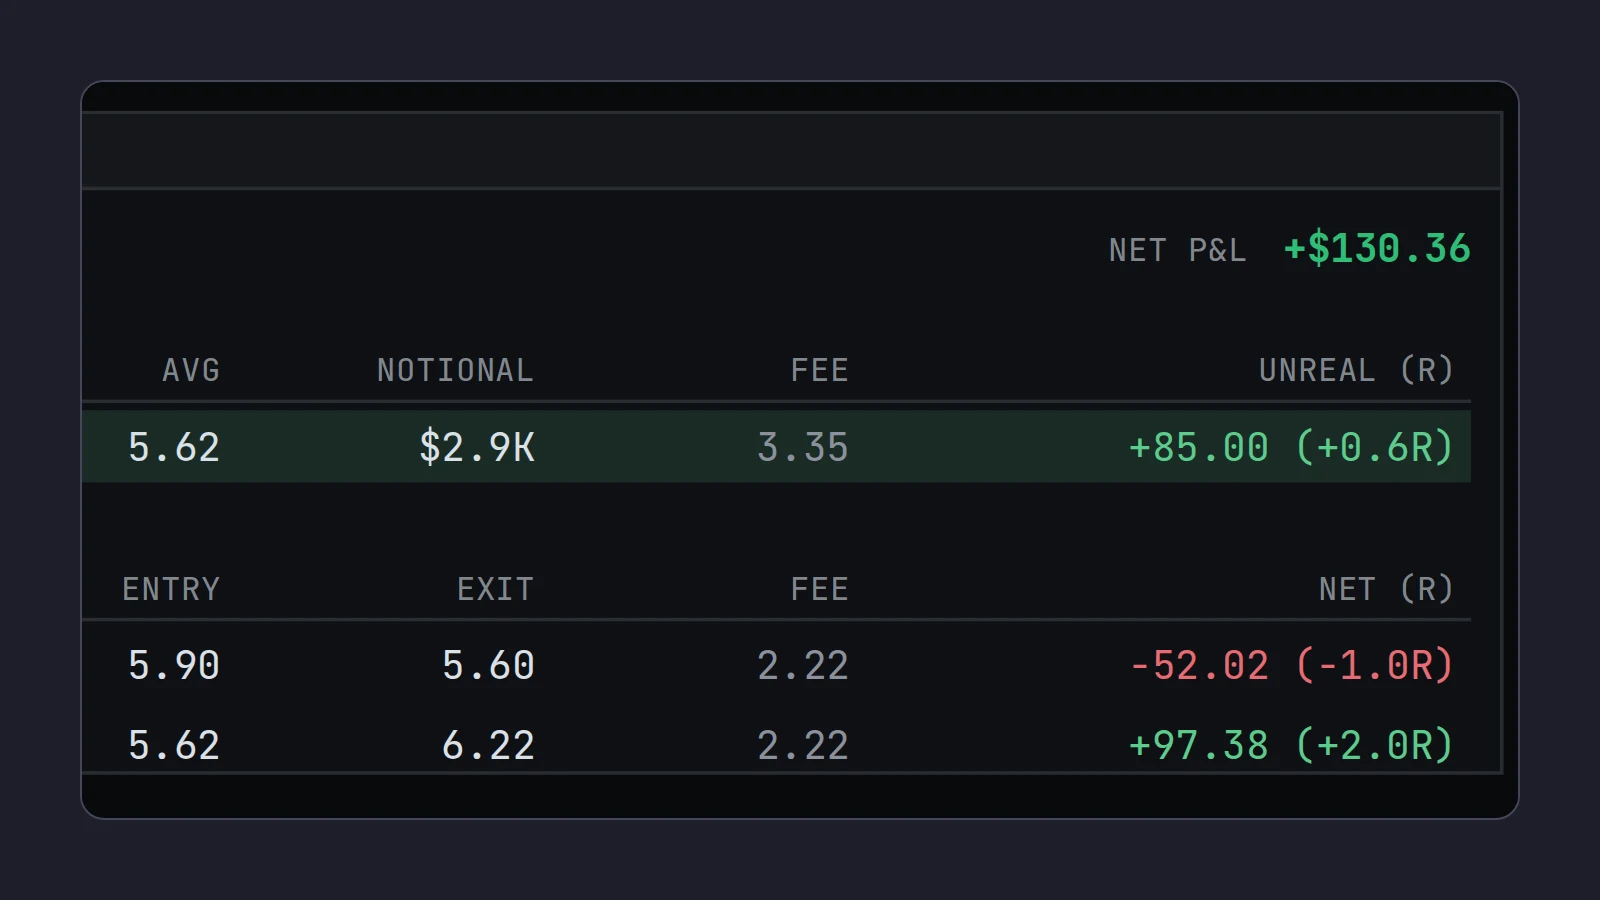
Task: Click the NET P&L label
Action: [1178, 250]
